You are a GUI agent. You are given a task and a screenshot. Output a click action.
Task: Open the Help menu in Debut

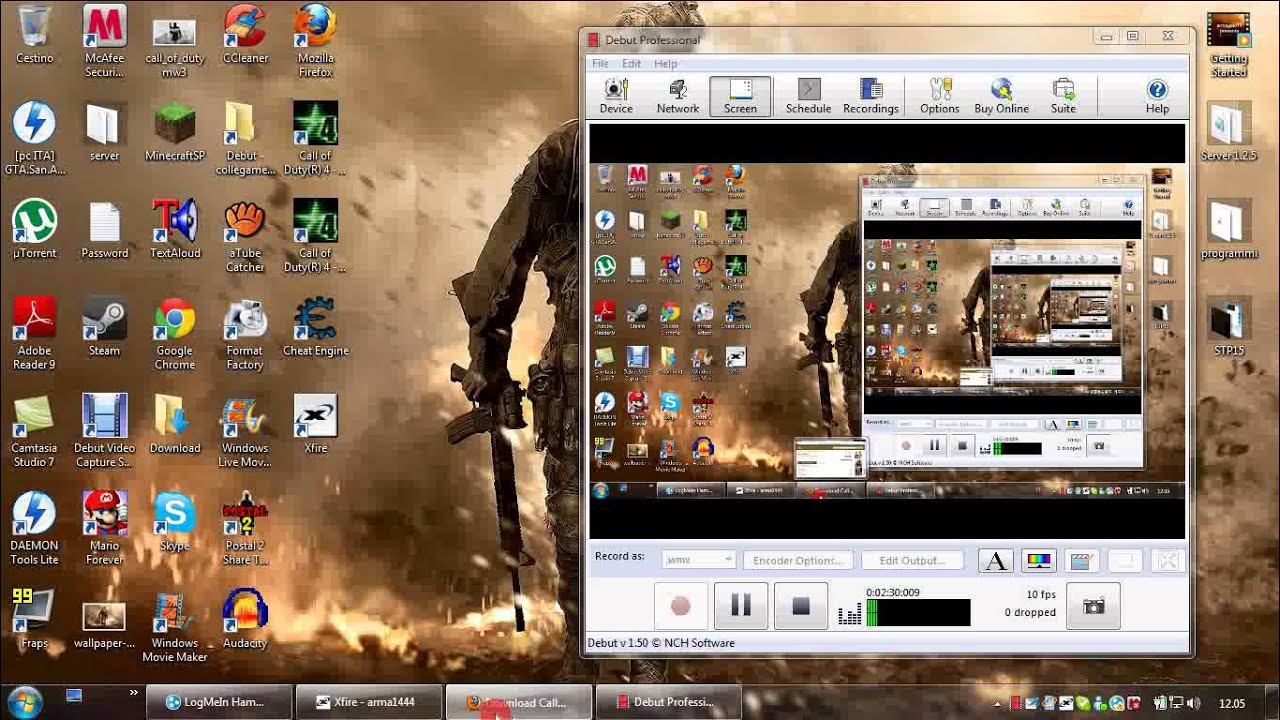tap(665, 63)
